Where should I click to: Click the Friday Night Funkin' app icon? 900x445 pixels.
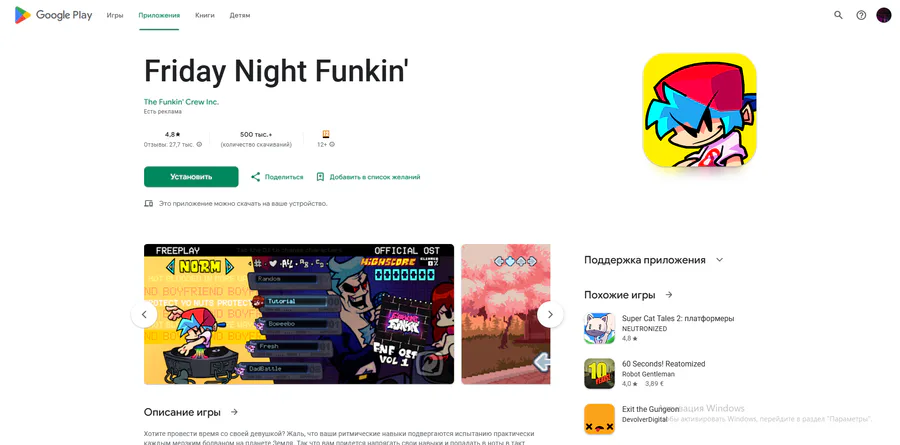(699, 110)
